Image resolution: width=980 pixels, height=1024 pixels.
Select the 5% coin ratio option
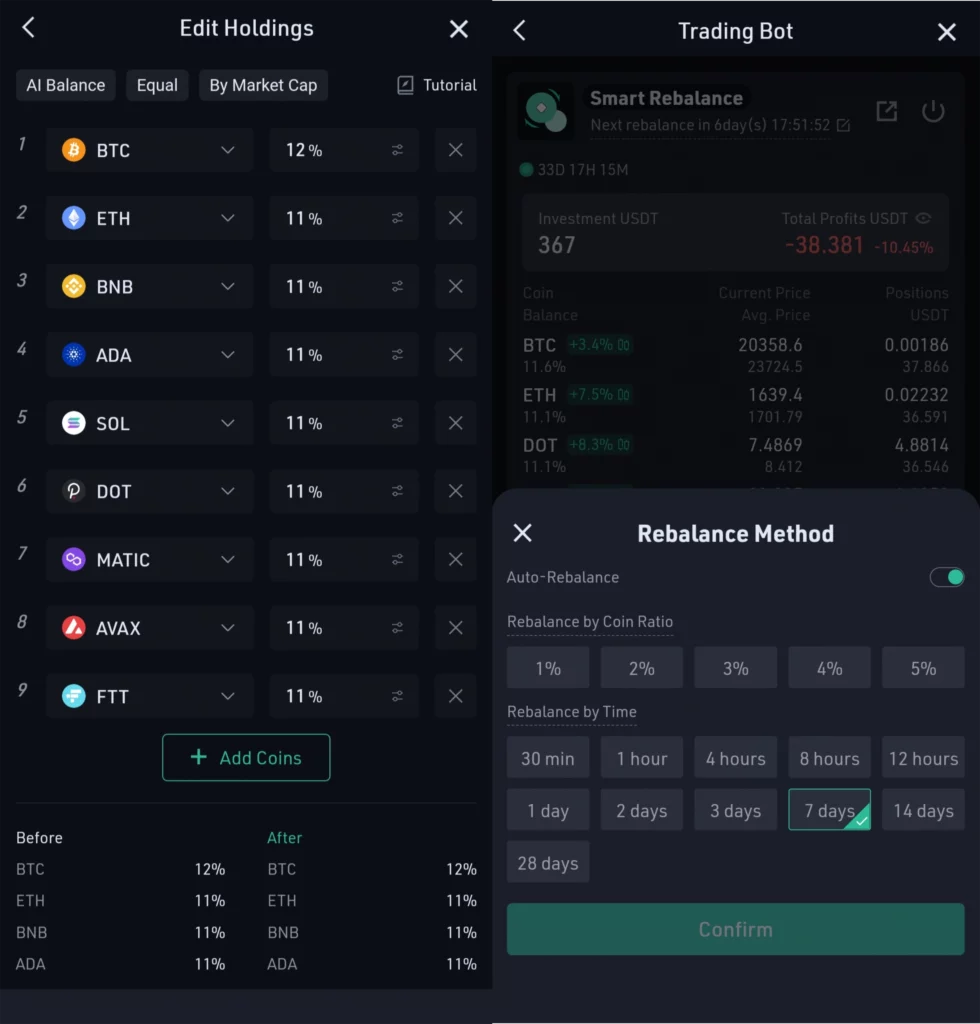923,667
